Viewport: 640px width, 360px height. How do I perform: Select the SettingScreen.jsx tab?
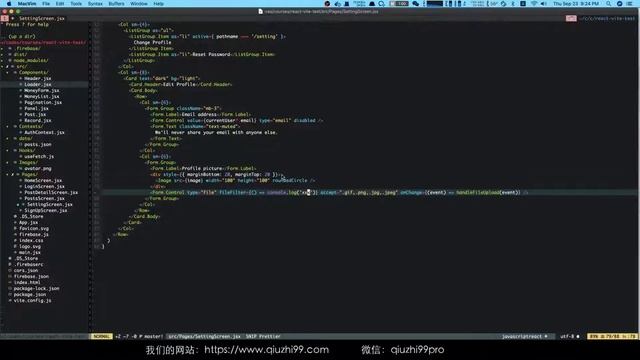[42, 18]
